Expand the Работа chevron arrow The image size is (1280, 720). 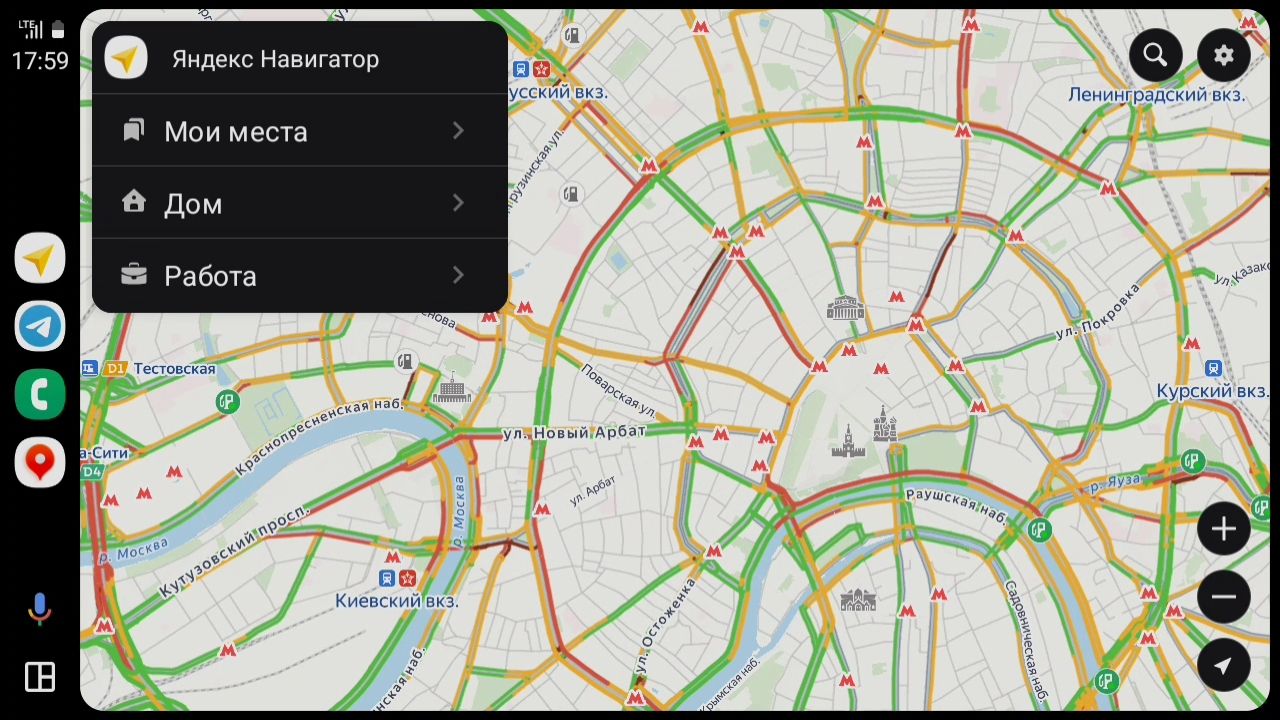458,275
